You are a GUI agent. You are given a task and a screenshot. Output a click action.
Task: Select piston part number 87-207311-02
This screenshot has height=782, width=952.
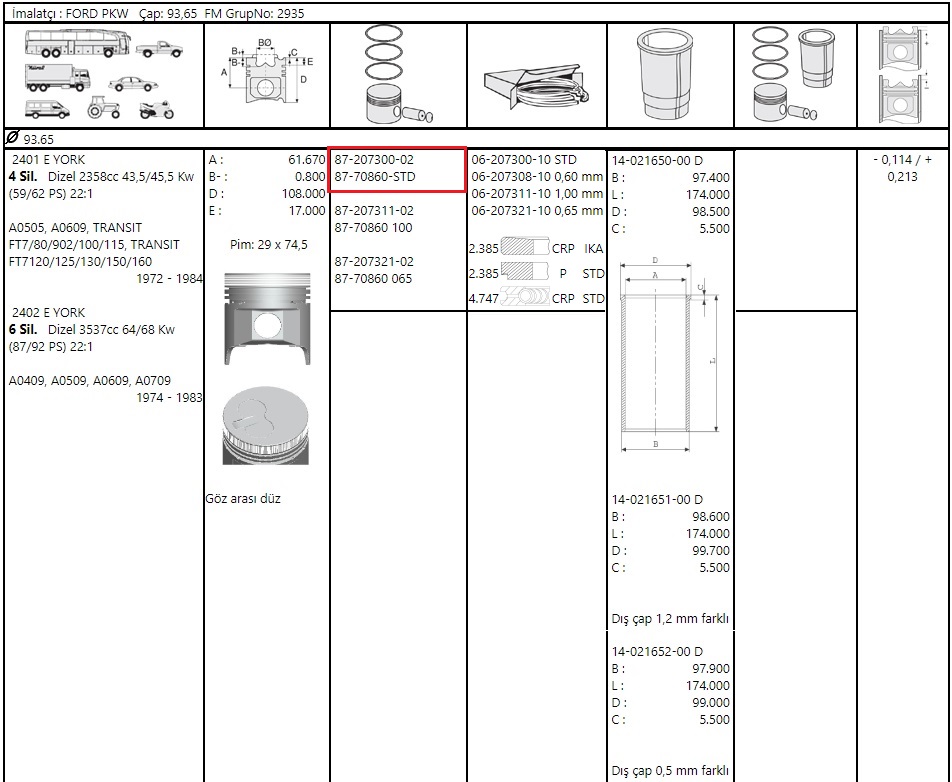click(x=374, y=211)
